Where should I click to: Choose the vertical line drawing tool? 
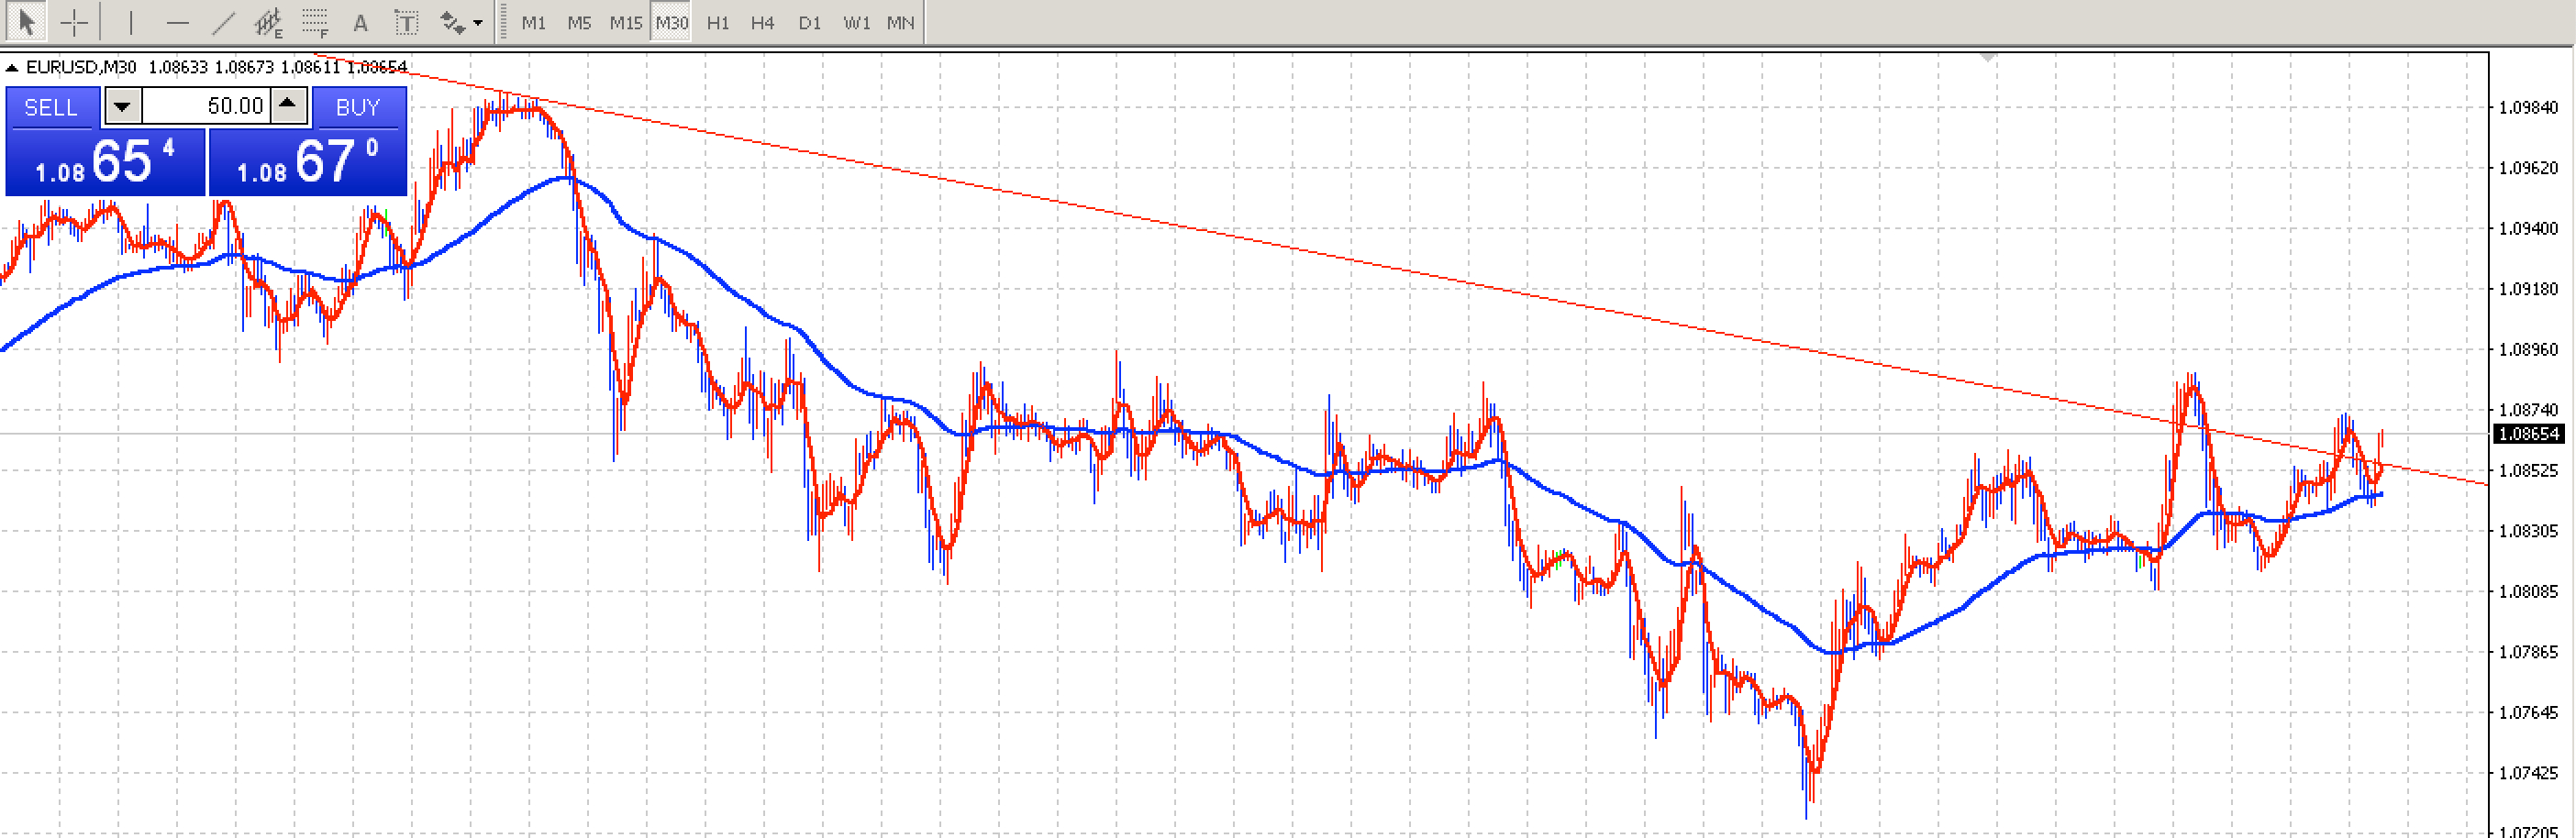pos(130,22)
